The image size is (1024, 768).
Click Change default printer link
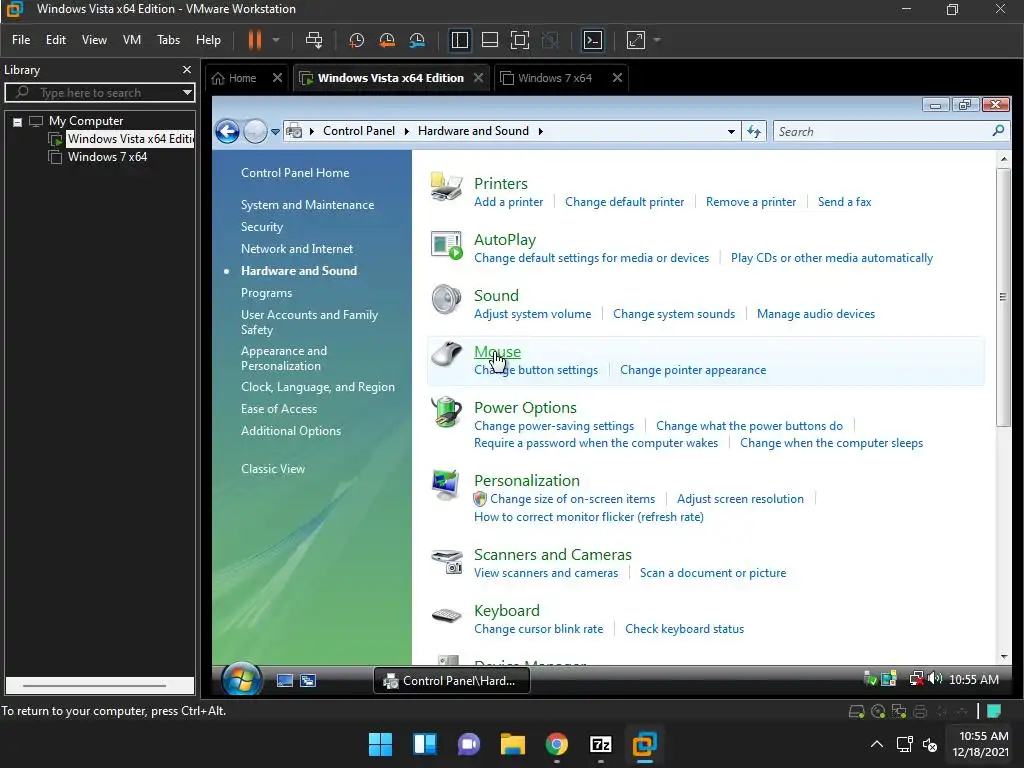[x=624, y=202]
